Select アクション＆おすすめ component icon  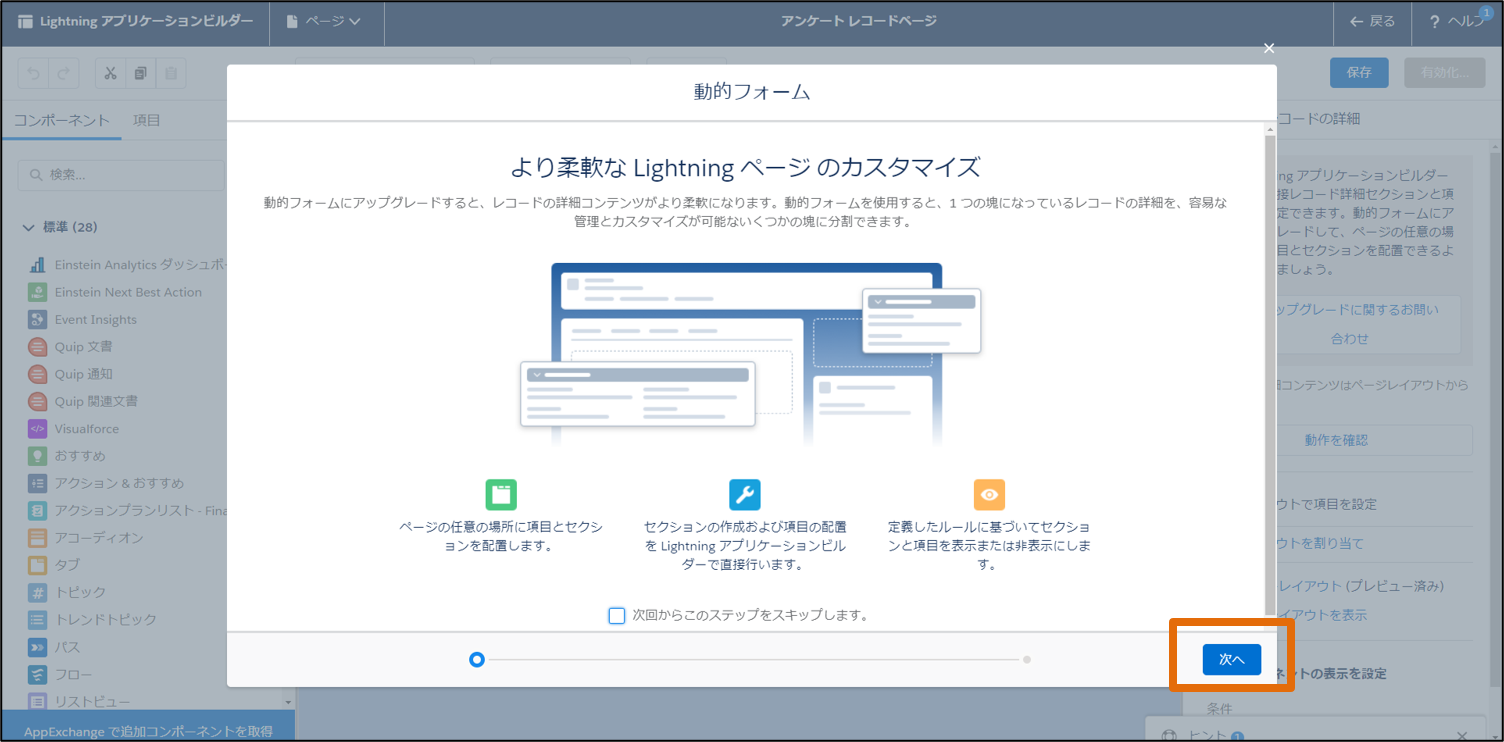(x=37, y=483)
